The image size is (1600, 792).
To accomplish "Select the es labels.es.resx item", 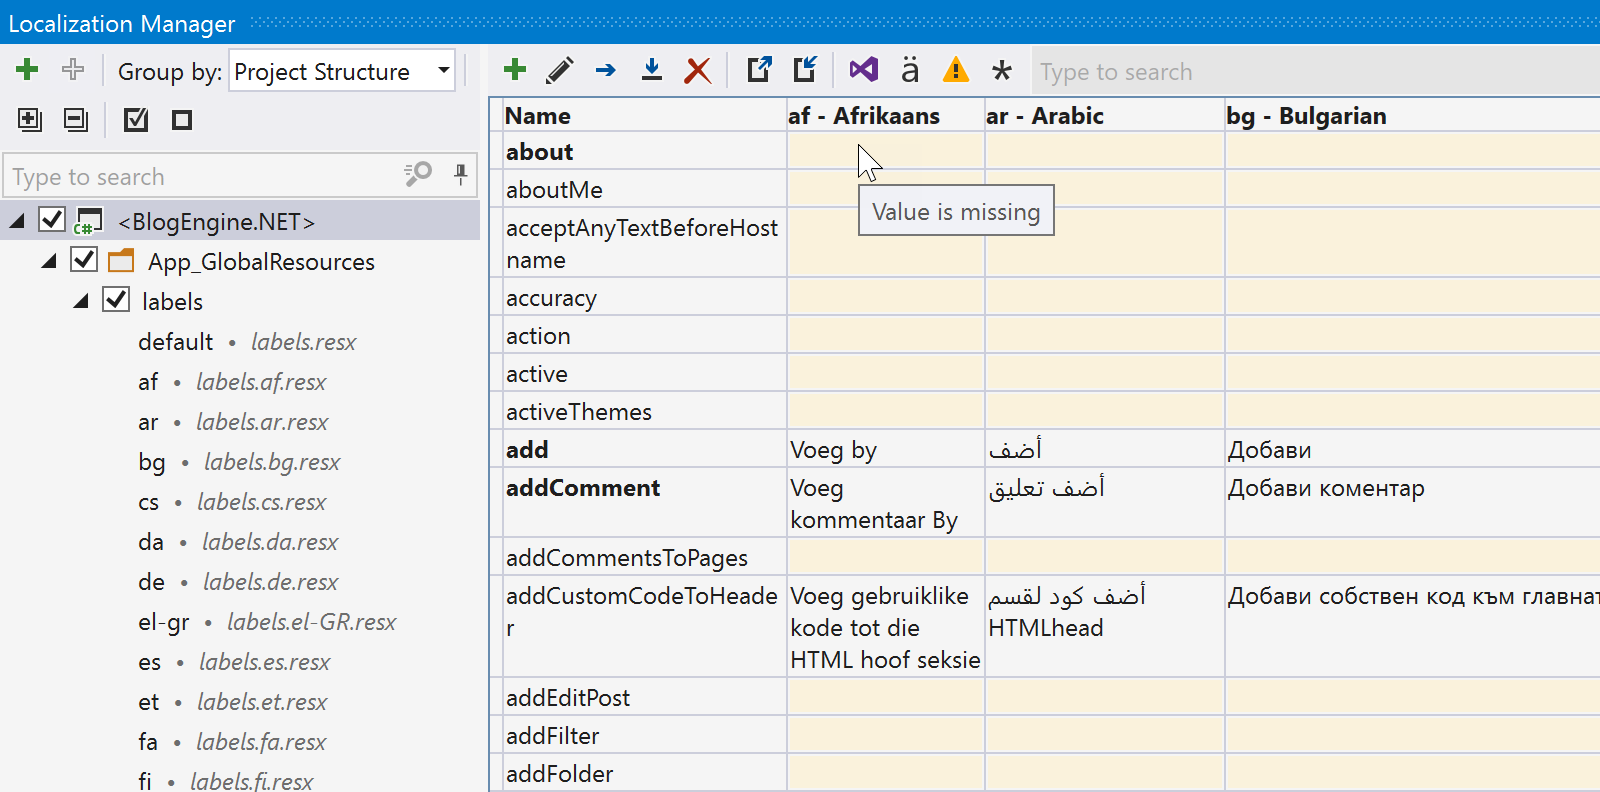I will click(x=234, y=662).
